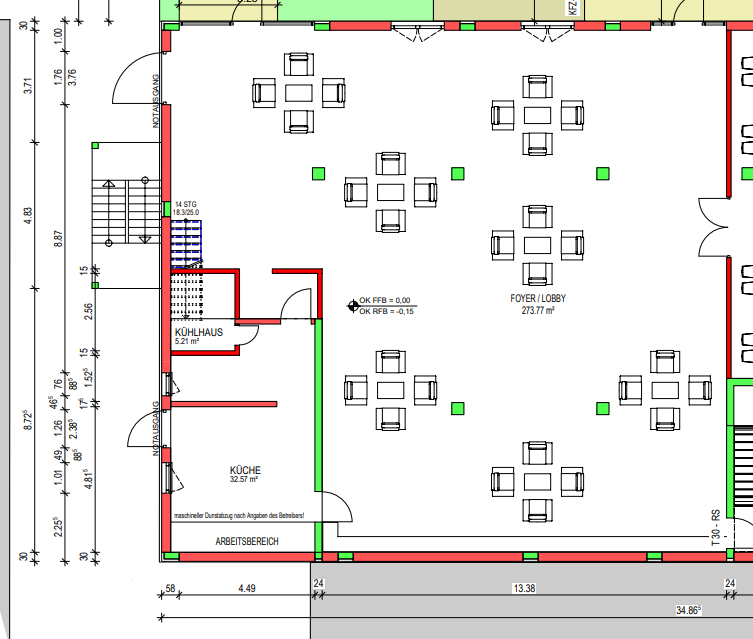Image resolution: width=753 pixels, height=639 pixels.
Task: Select the 2.56 dimension value
Action: pos(87,312)
